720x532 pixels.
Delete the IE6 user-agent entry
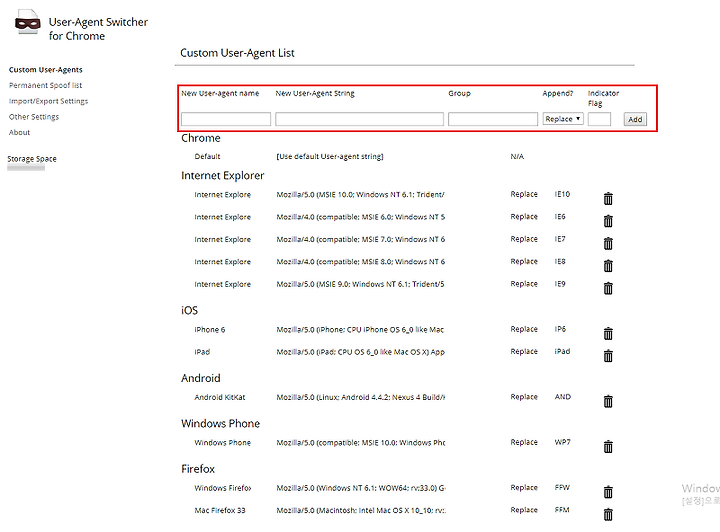pyautogui.click(x=608, y=221)
